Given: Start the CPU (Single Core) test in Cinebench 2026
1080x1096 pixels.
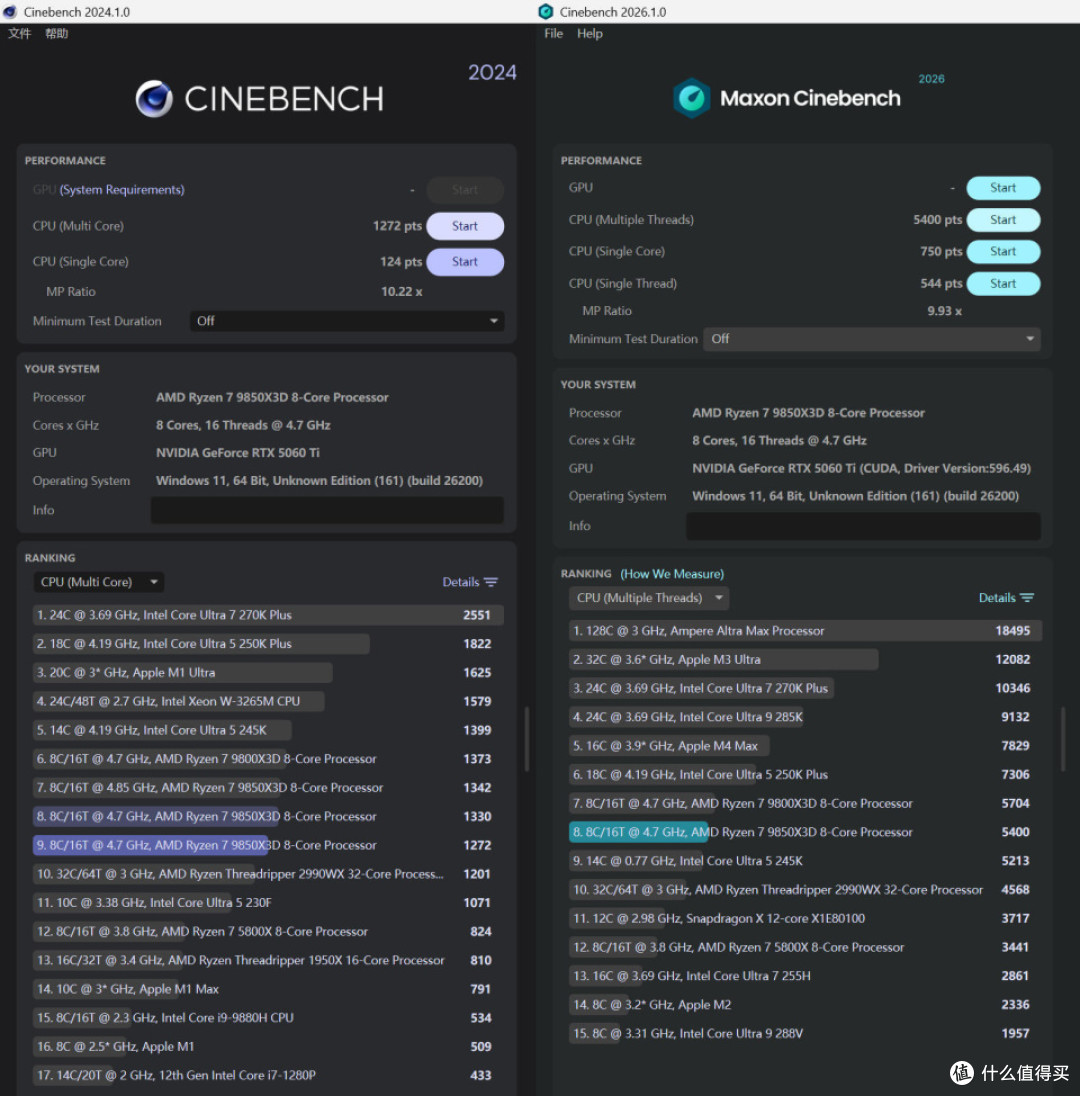Looking at the screenshot, I should (x=1003, y=251).
